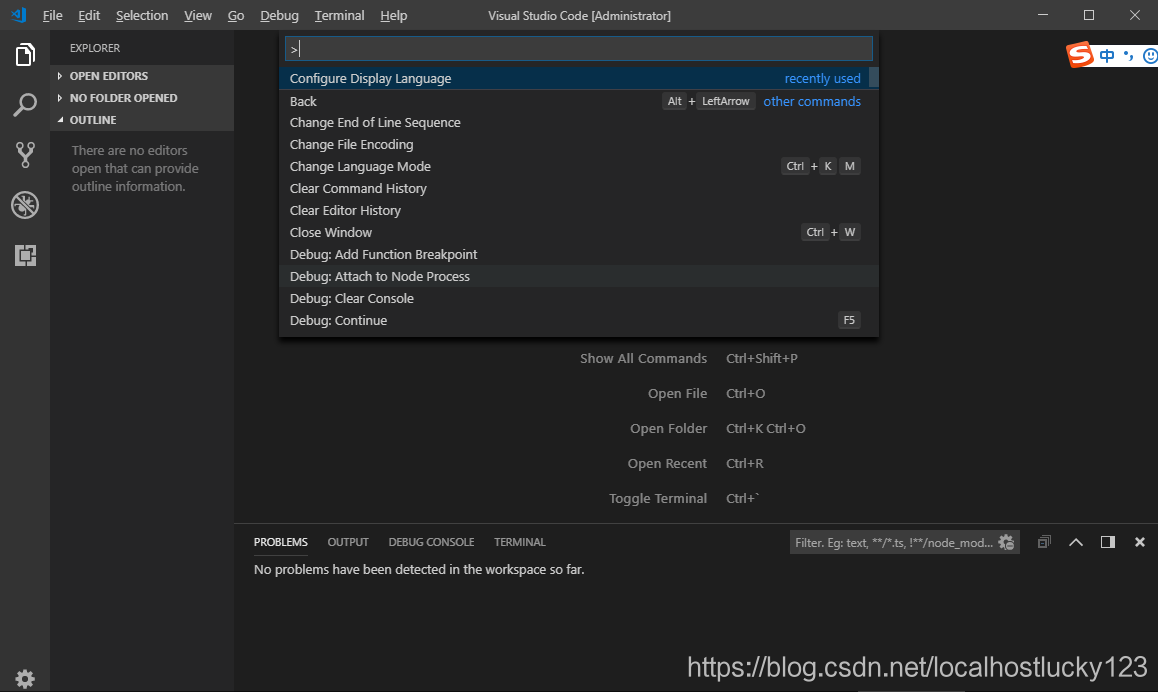Open the Source Control view
Viewport: 1158px width, 692px height.
(x=25, y=154)
